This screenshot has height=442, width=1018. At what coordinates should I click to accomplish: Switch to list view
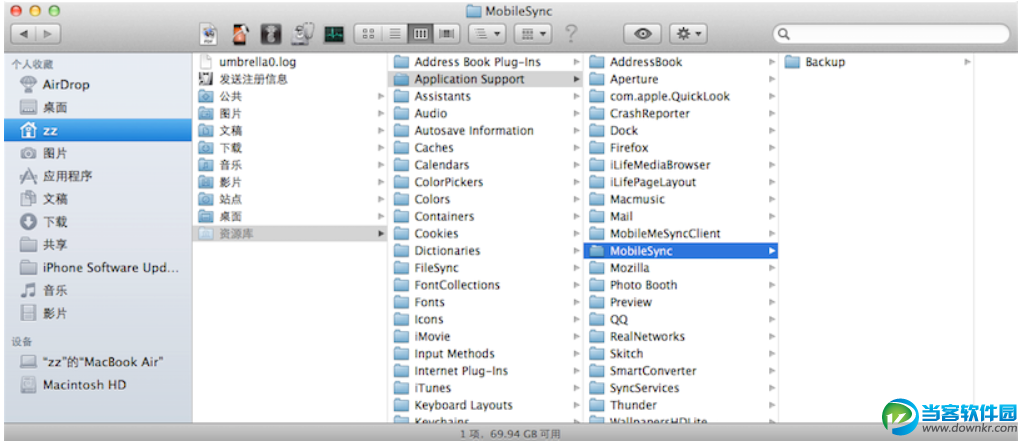click(x=394, y=34)
